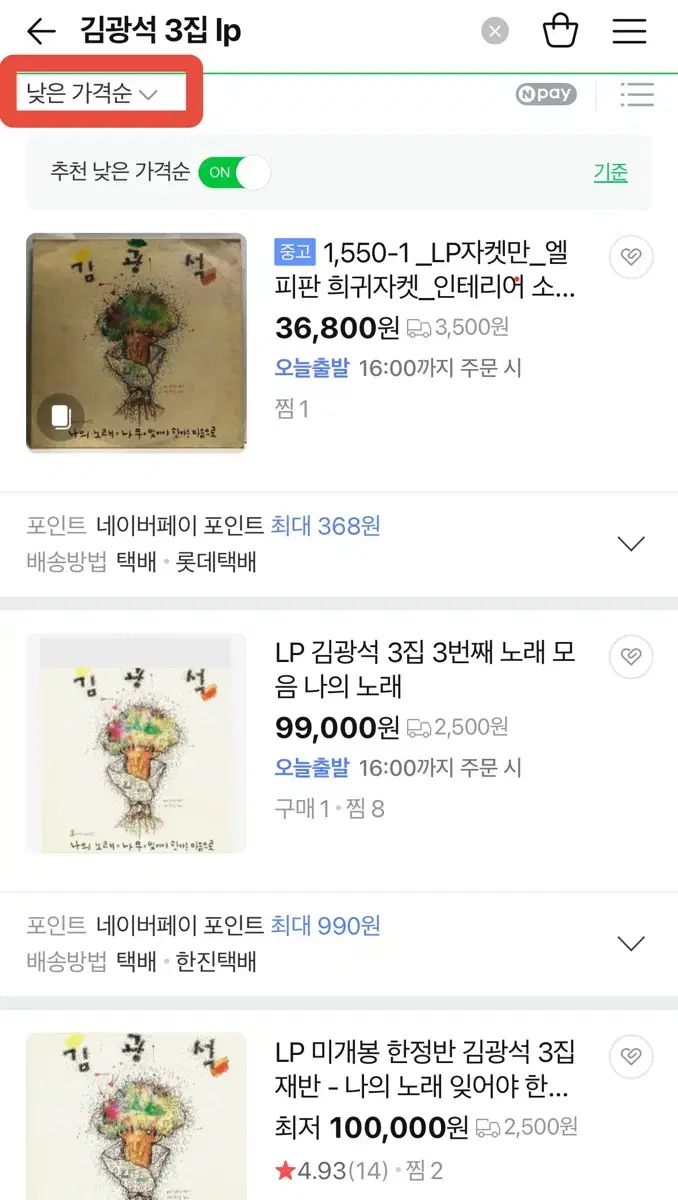
Task: Open listing titled 1,550-1 _LP자켓만
Action: click(425, 269)
